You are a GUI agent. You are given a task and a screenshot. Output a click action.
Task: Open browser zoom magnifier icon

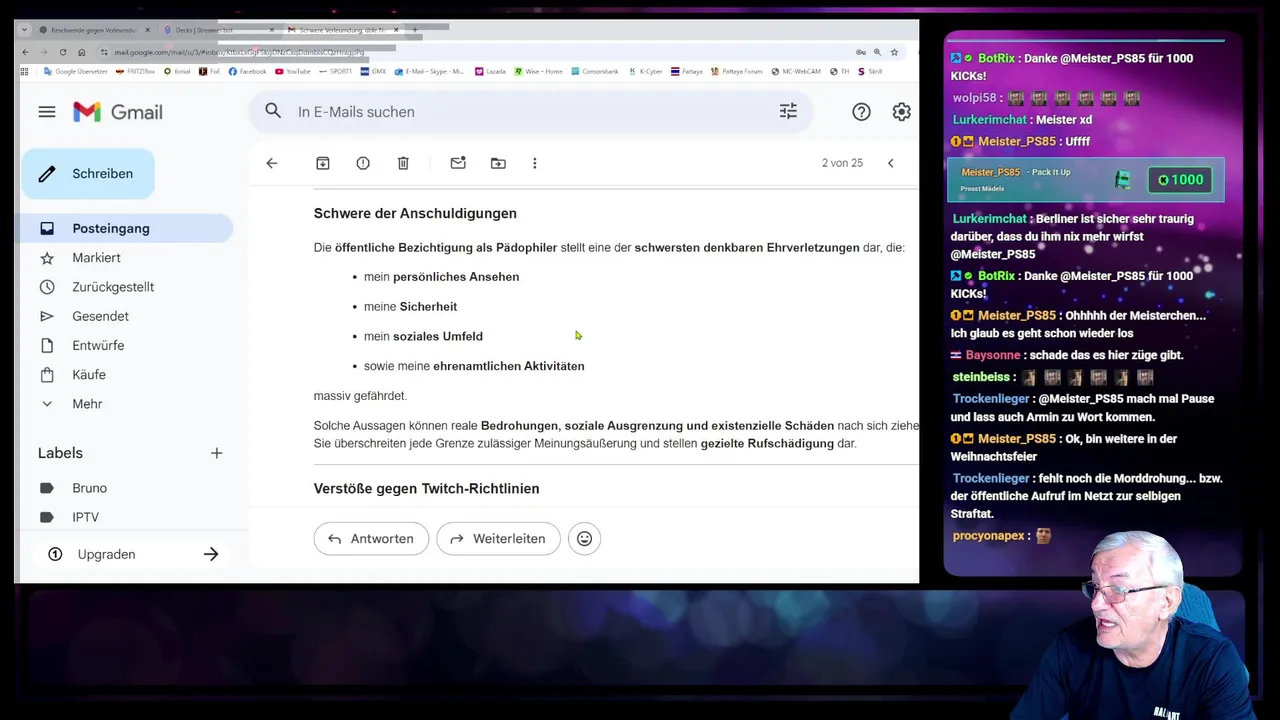877,52
